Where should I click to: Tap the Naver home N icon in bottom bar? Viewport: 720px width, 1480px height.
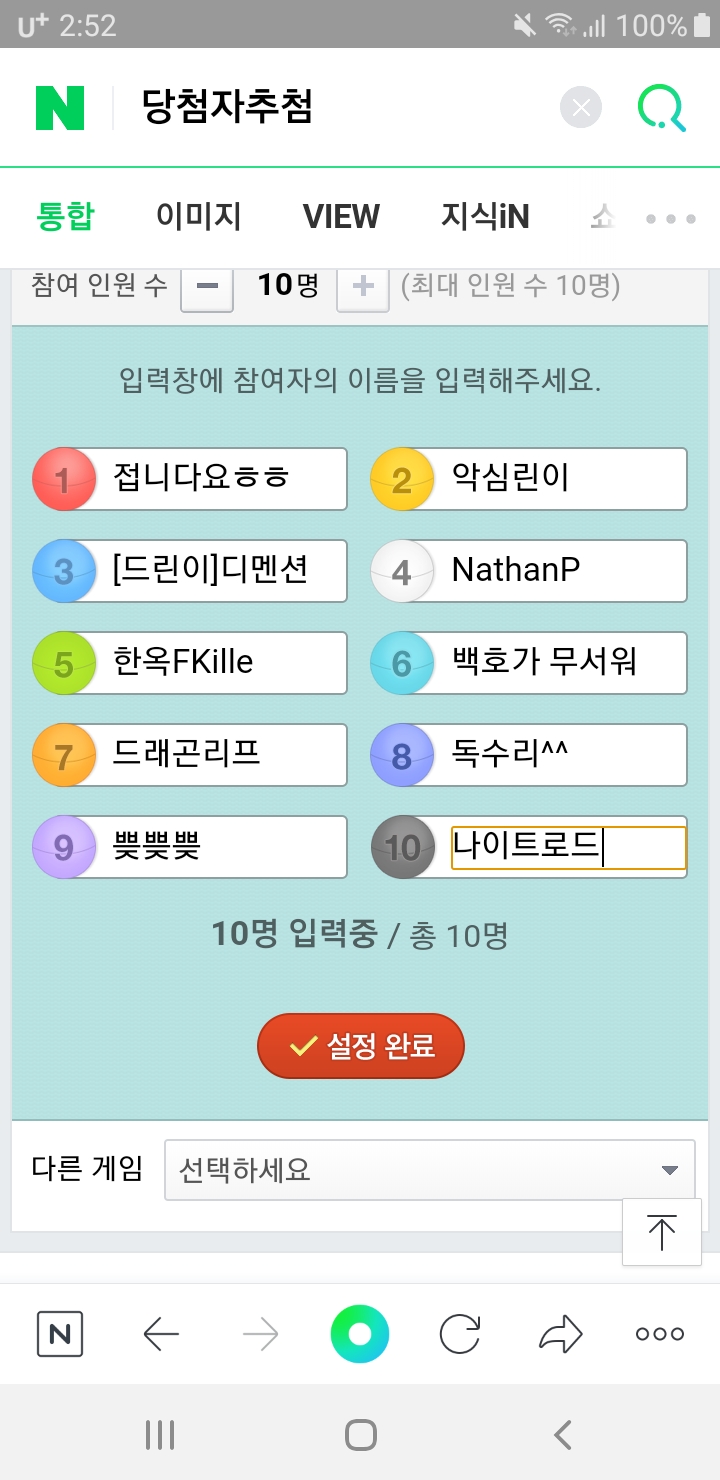[x=60, y=1334]
